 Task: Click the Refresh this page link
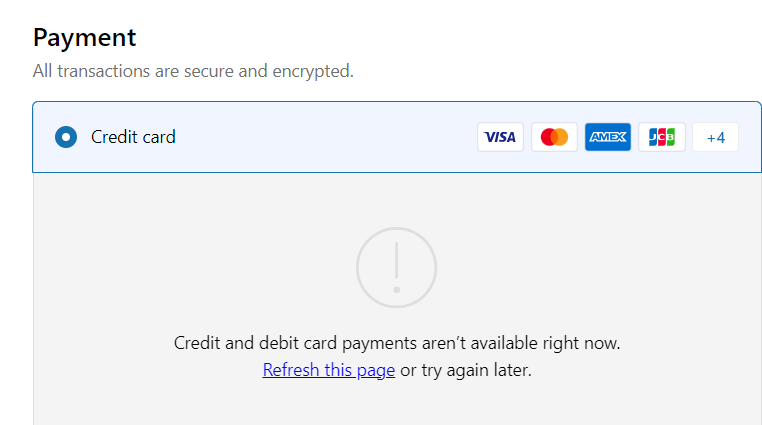pos(329,370)
